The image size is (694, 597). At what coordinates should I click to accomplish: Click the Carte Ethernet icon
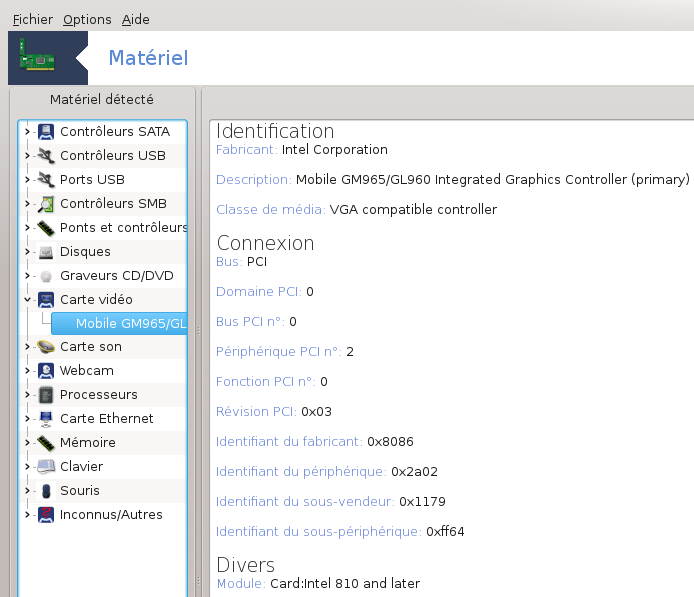46,419
